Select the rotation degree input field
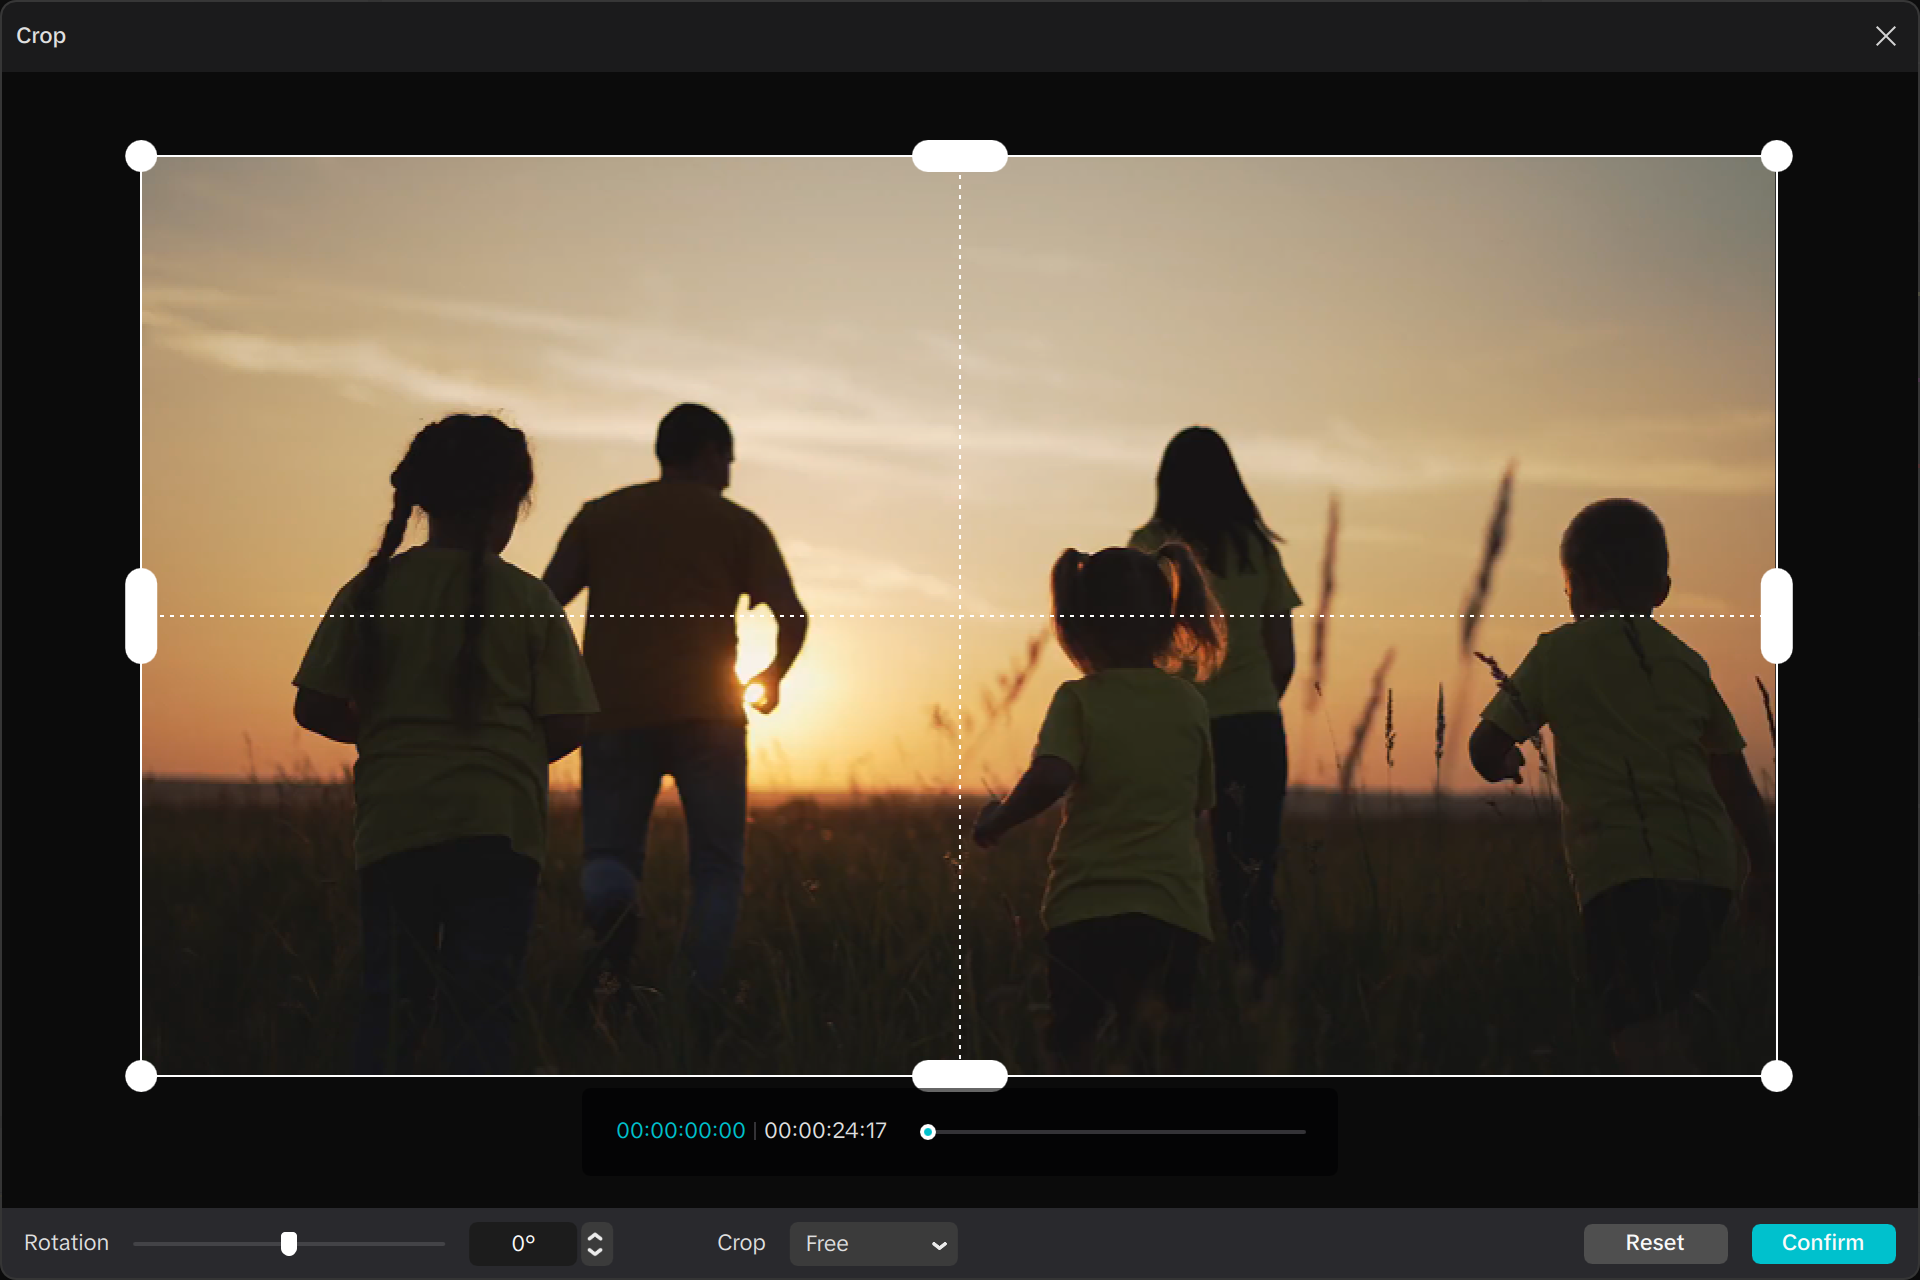The width and height of the screenshot is (1920, 1280). 523,1243
